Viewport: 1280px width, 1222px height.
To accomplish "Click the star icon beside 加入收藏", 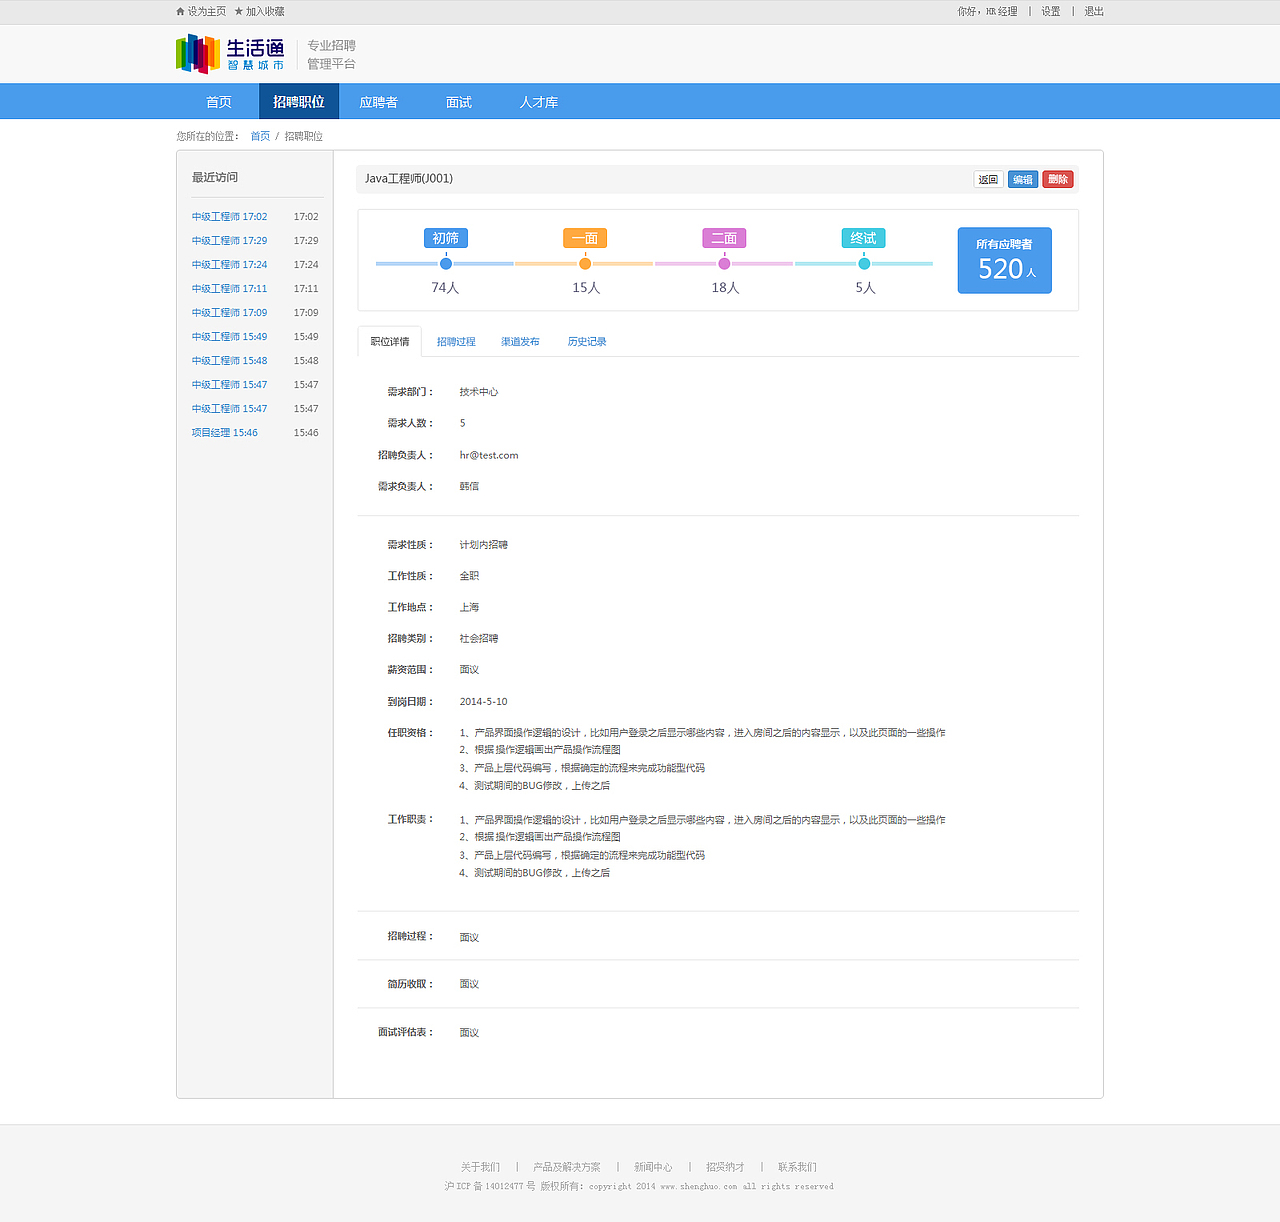I will (x=239, y=12).
